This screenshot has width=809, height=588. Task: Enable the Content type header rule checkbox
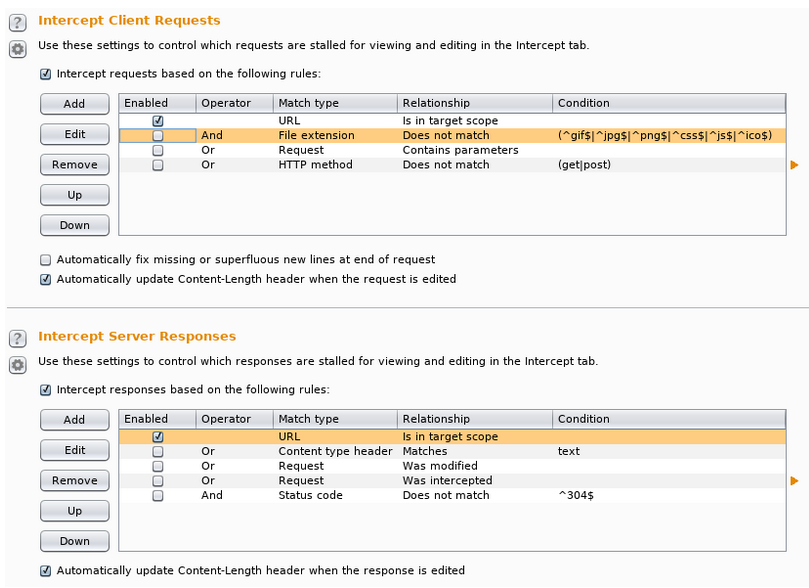158,452
